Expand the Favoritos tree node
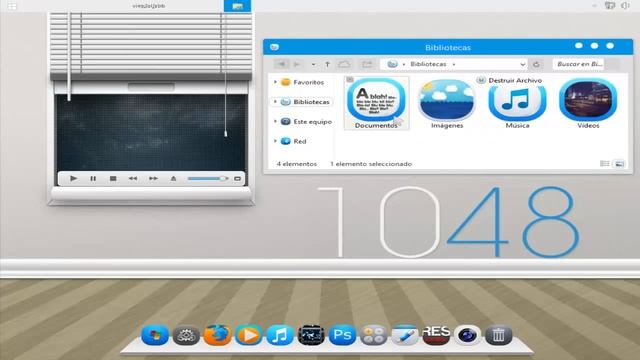 coord(275,82)
